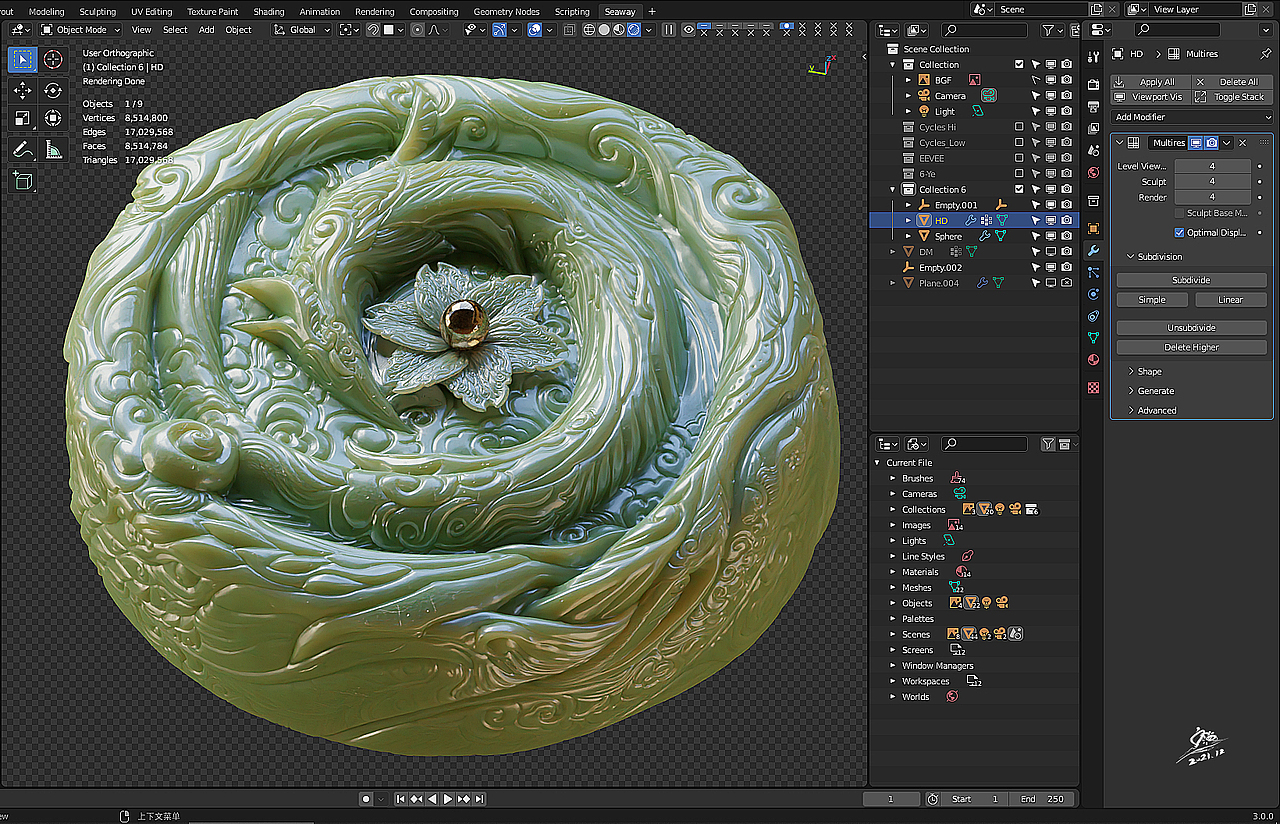Enable Sculpt Base Mesh checkbox
1280x824 pixels.
point(1180,213)
